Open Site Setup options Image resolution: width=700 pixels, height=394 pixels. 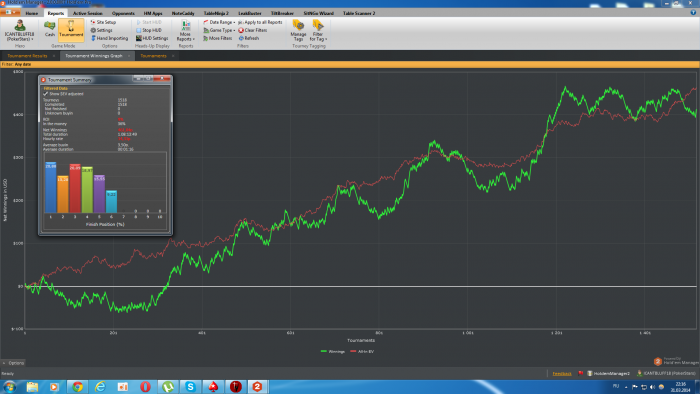[x=103, y=22]
